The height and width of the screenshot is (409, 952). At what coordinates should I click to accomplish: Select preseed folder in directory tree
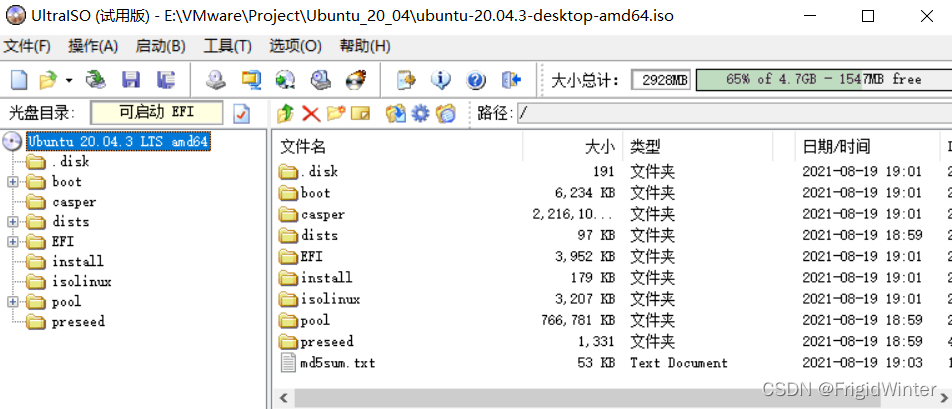78,322
